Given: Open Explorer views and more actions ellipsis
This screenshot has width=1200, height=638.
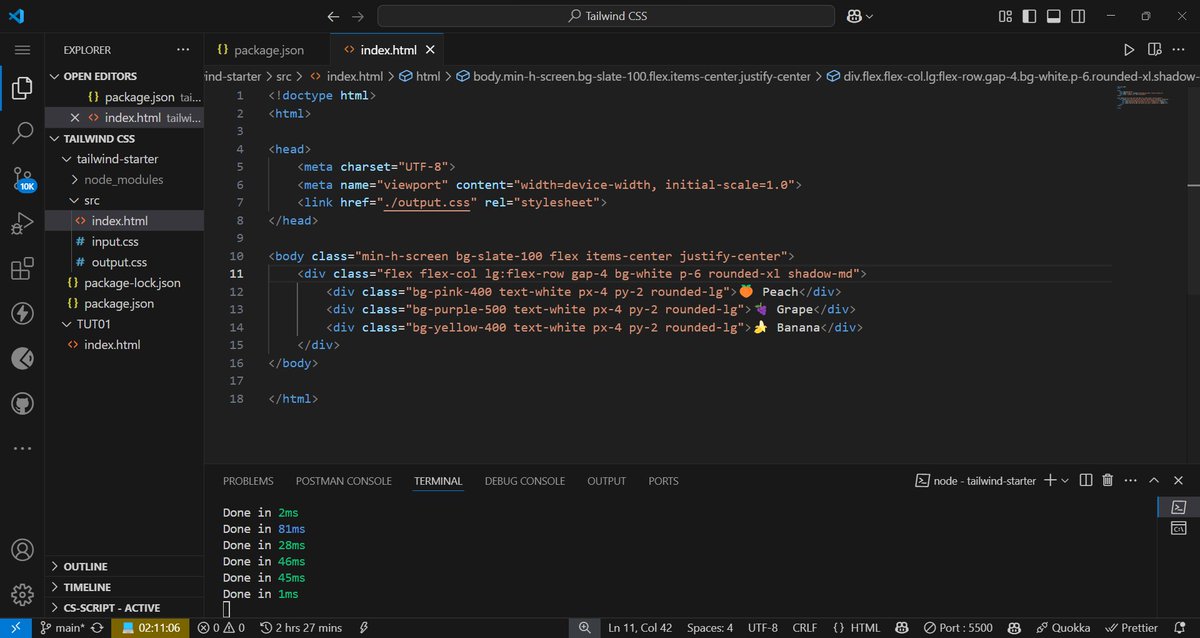Looking at the screenshot, I should pyautogui.click(x=182, y=50).
